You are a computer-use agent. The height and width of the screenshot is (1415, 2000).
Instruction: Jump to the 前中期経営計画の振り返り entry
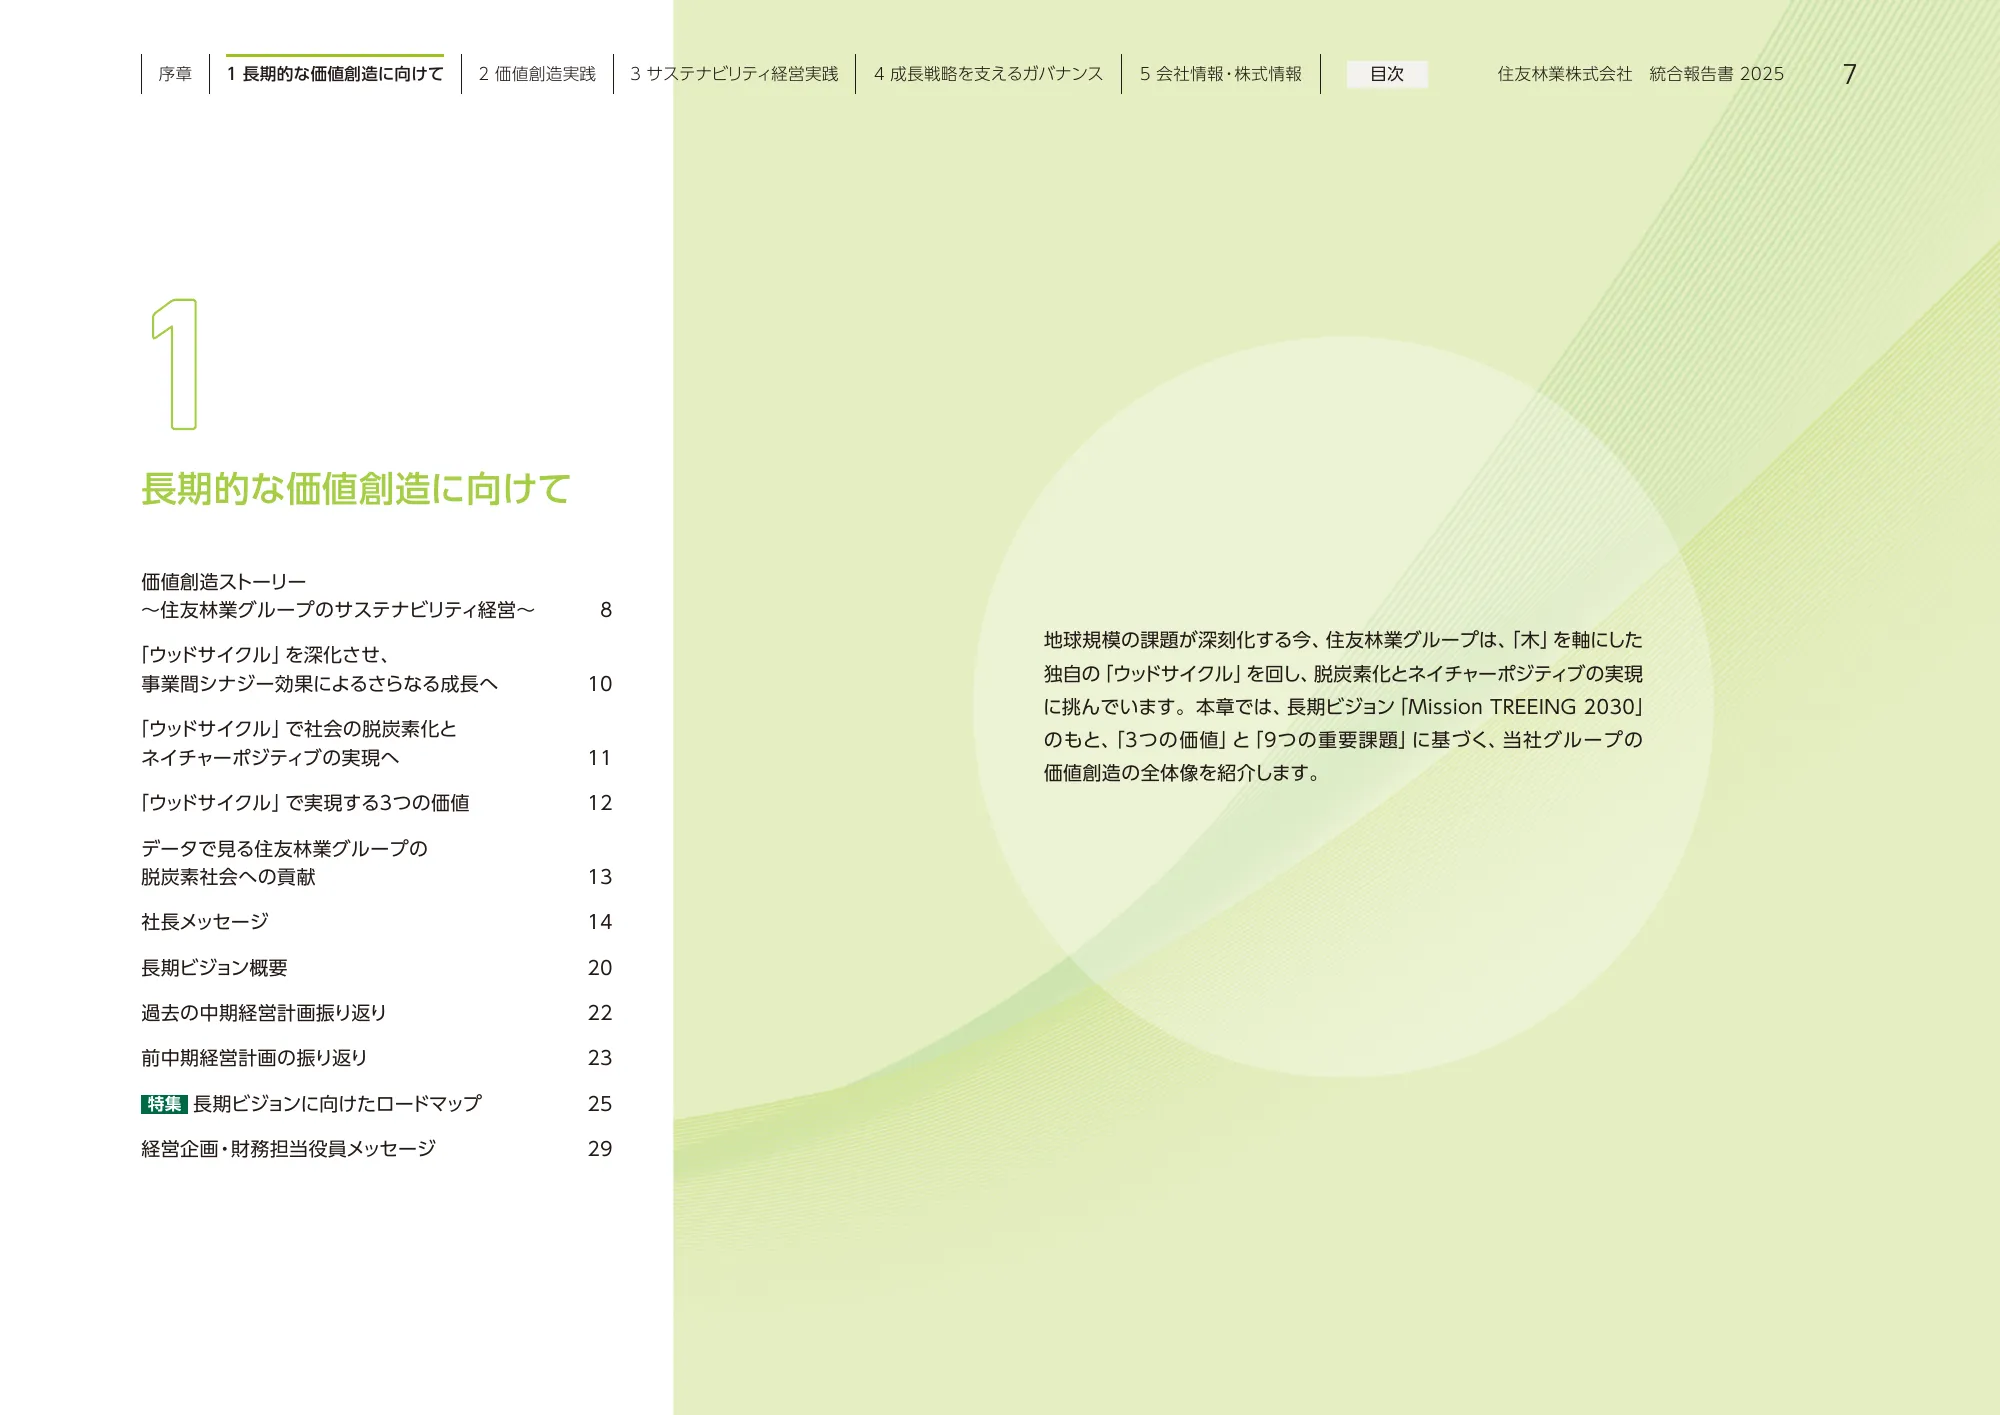(254, 1058)
